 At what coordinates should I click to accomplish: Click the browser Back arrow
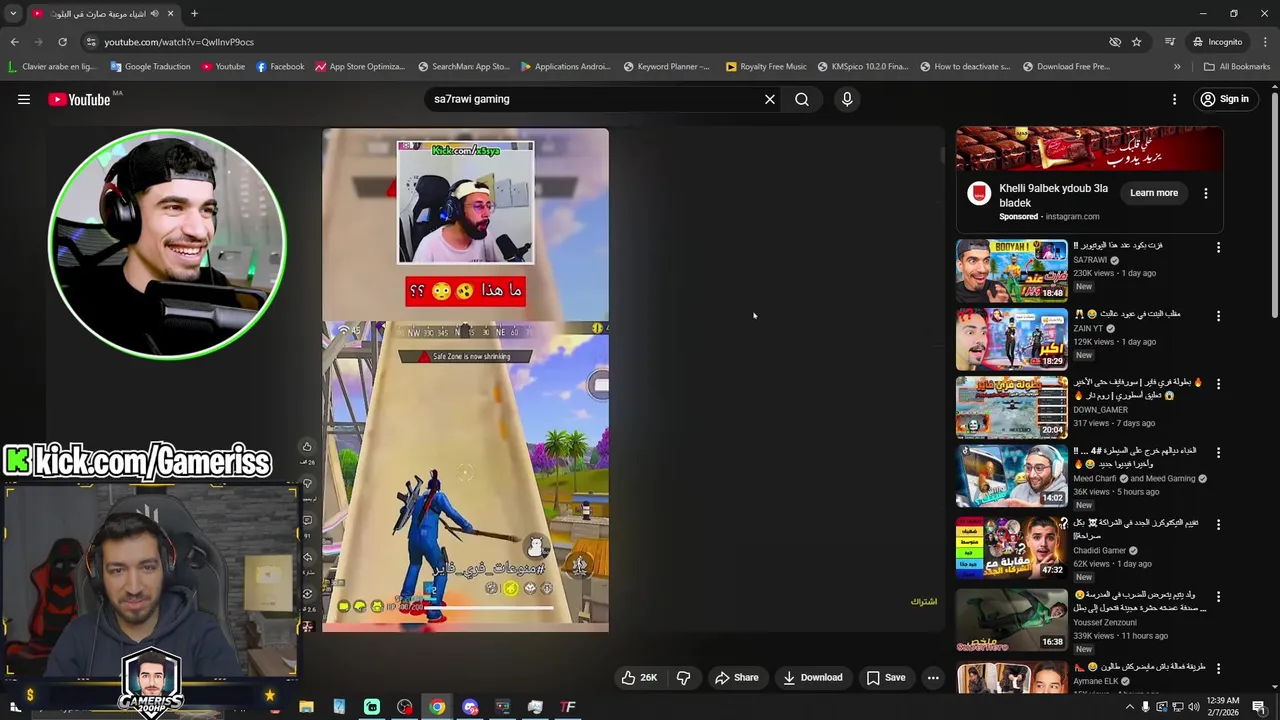(x=14, y=42)
